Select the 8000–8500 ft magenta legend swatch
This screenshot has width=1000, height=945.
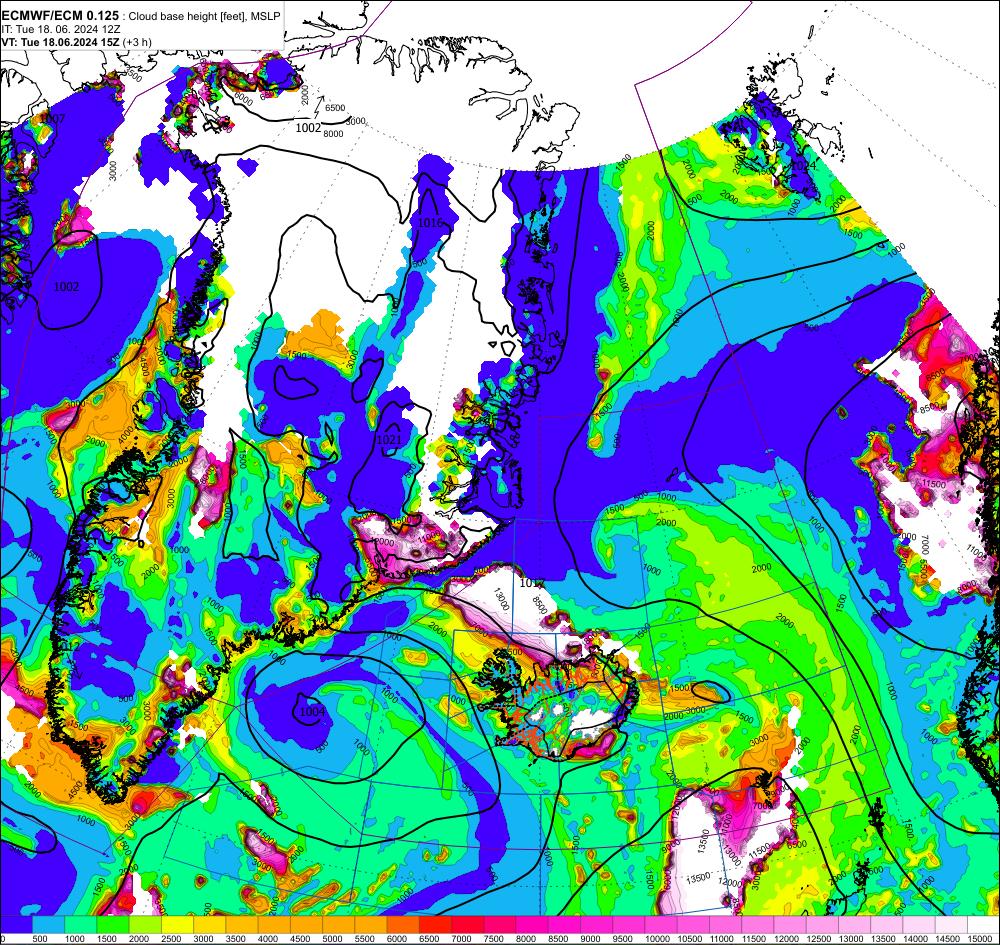pos(532,925)
